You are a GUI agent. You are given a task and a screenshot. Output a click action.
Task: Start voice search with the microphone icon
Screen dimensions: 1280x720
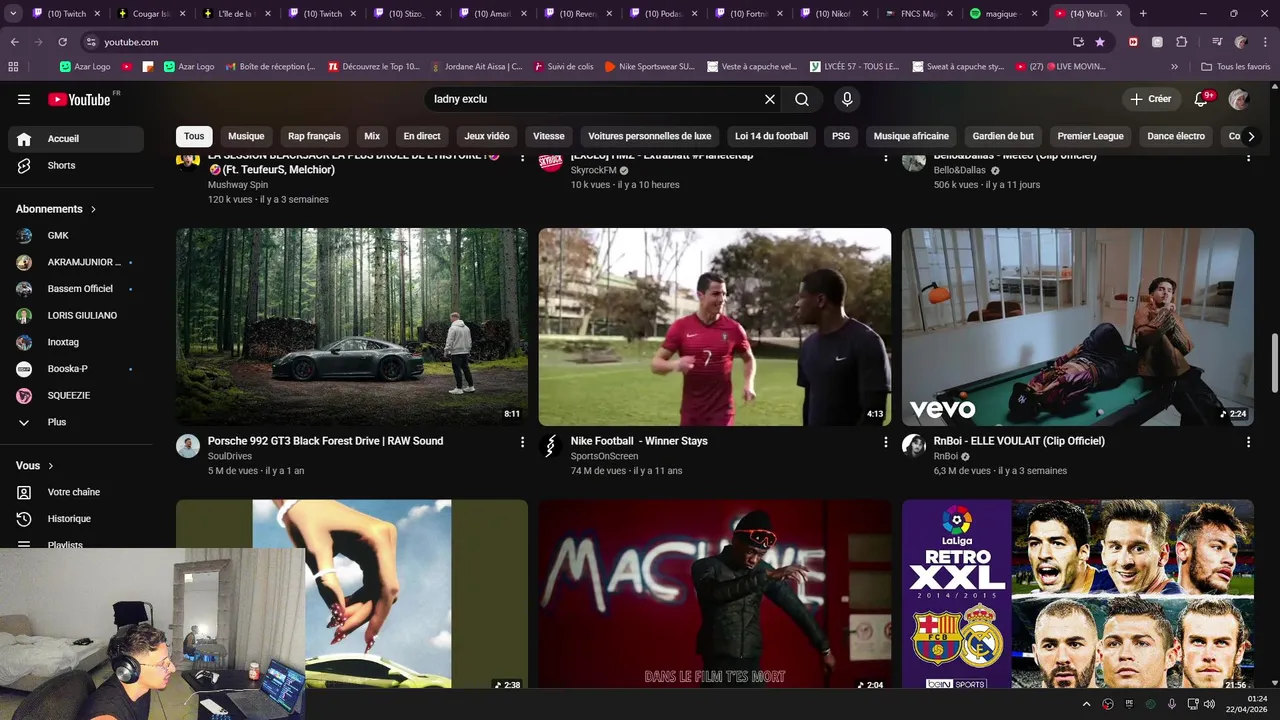[847, 99]
